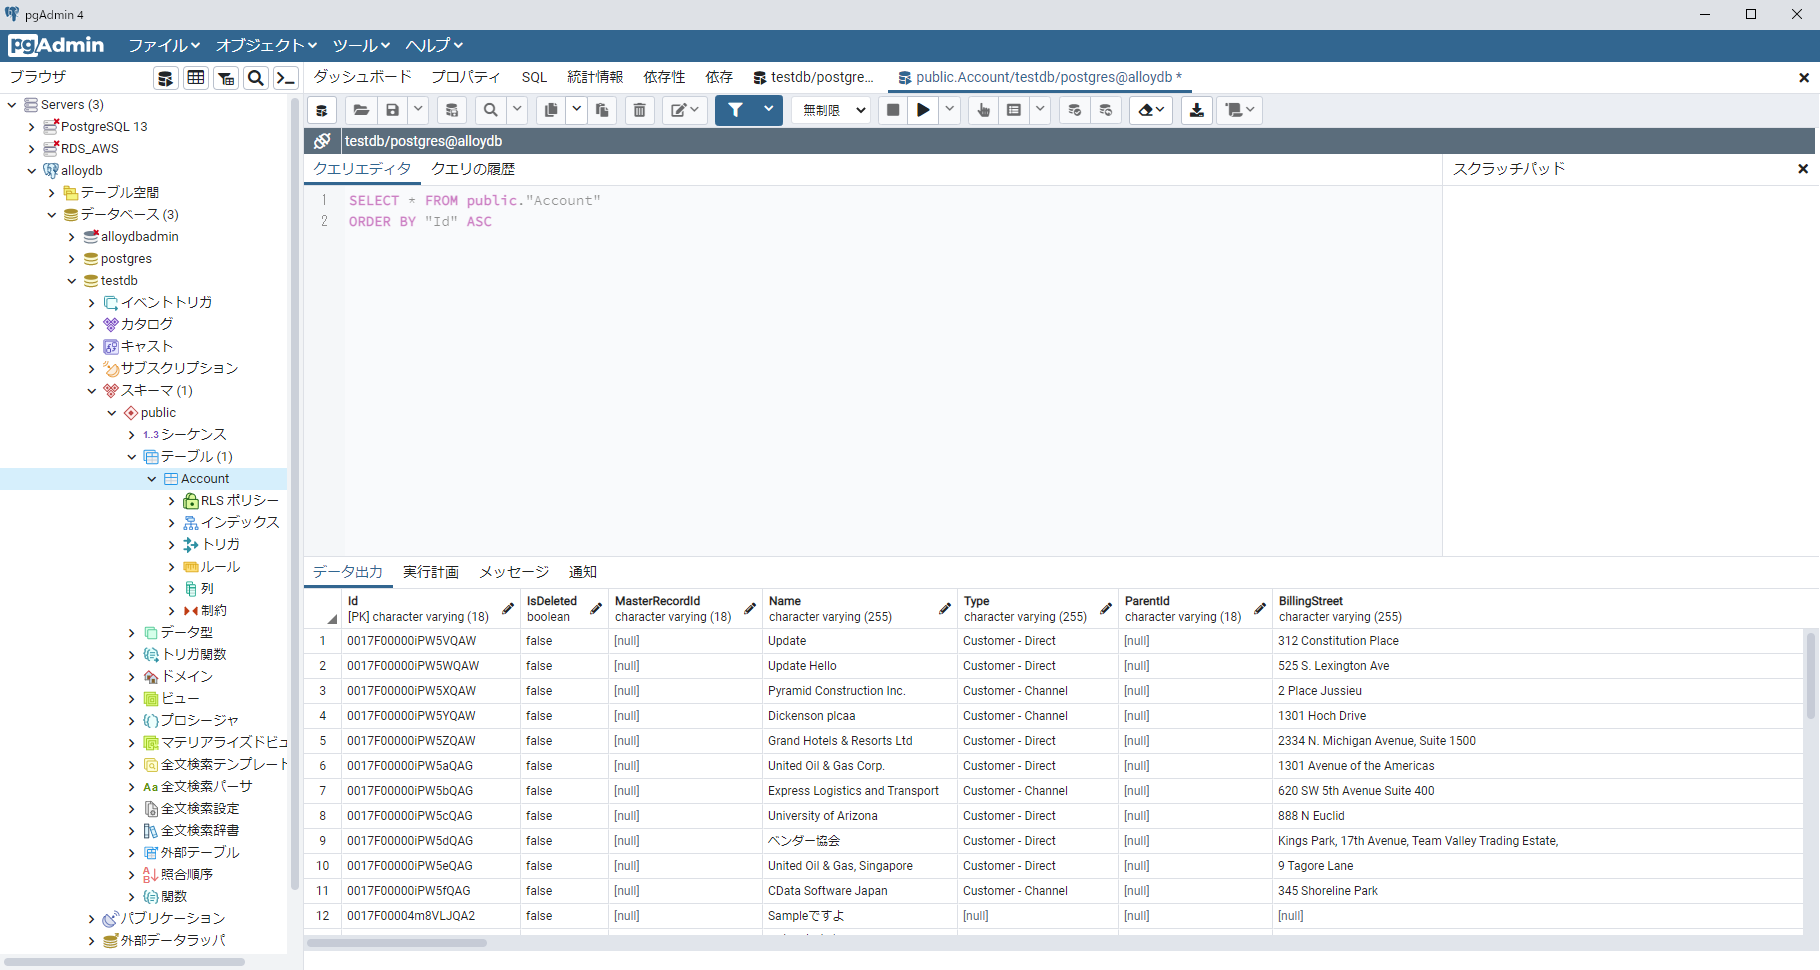Open the ファイル menu
This screenshot has width=1820, height=970.
click(x=164, y=46)
